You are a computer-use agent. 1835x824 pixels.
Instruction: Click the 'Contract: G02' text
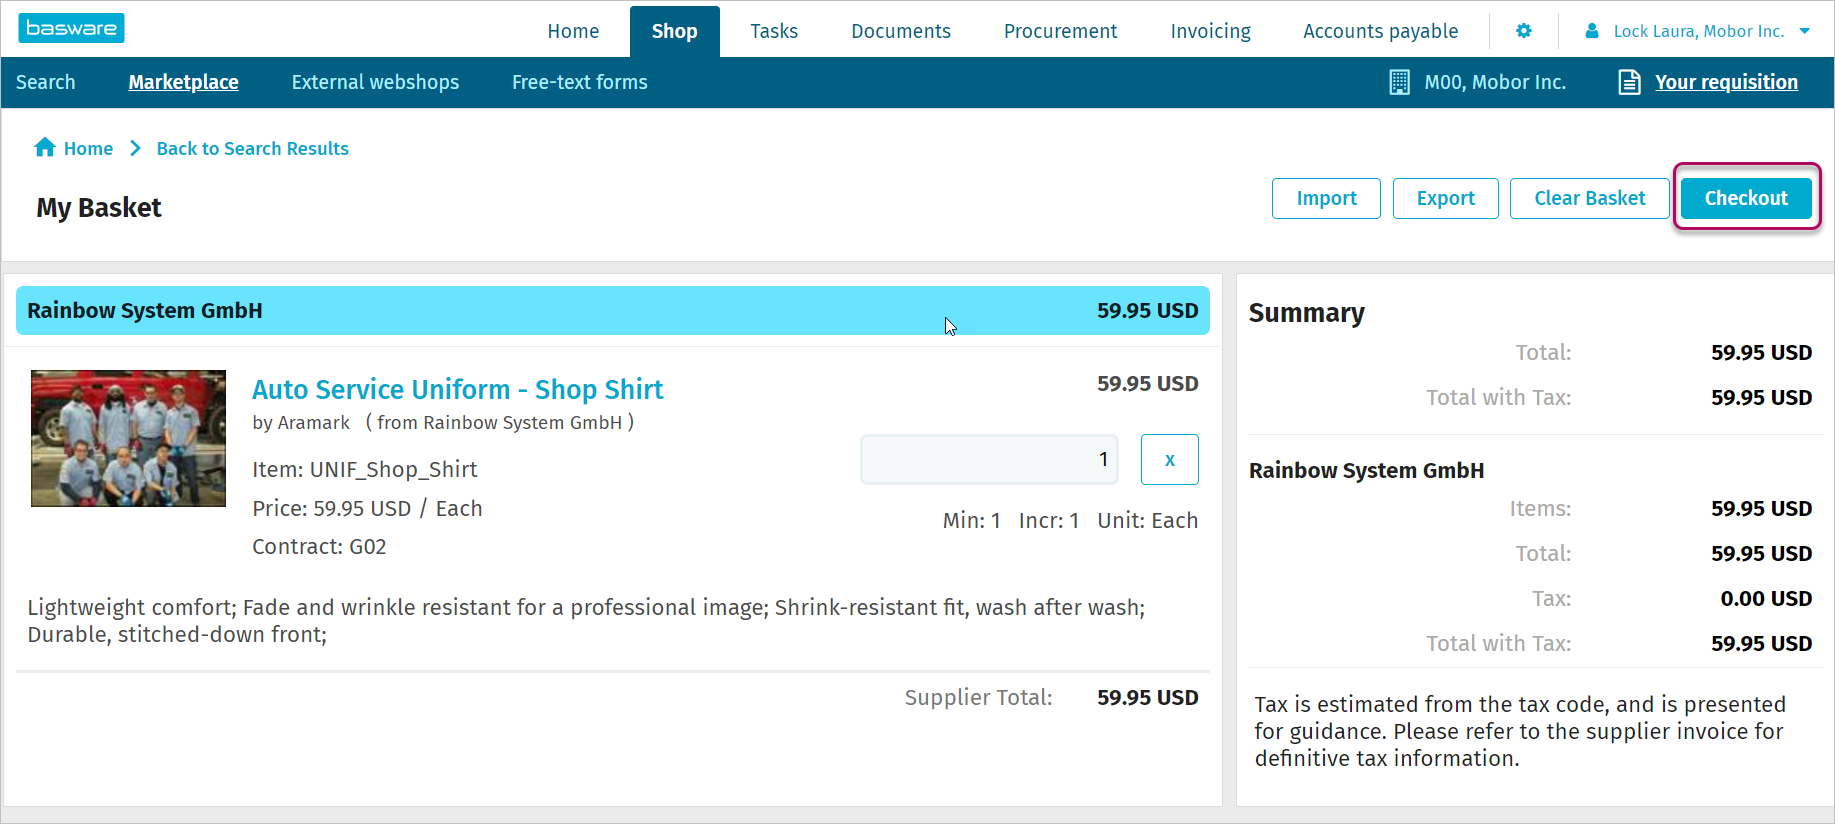tap(319, 547)
